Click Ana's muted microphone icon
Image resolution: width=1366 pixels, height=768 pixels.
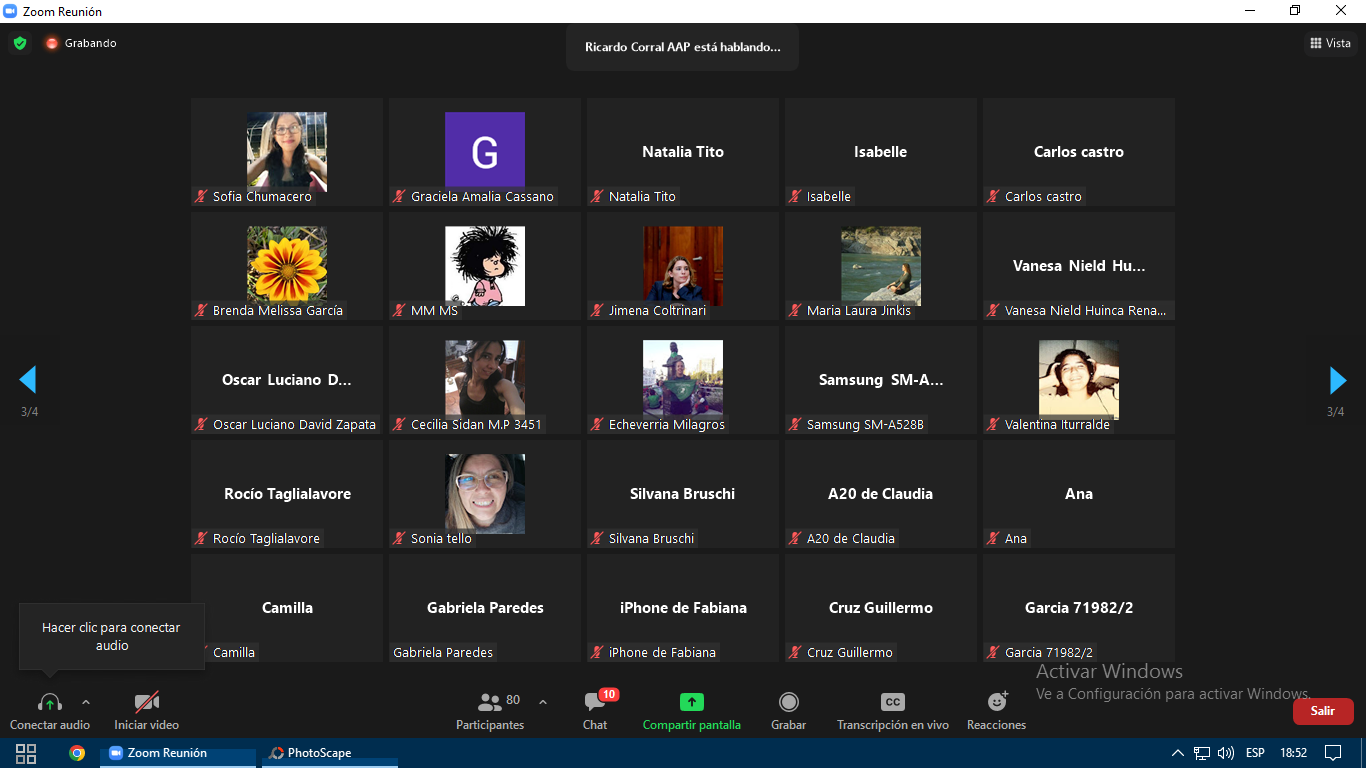click(x=993, y=539)
